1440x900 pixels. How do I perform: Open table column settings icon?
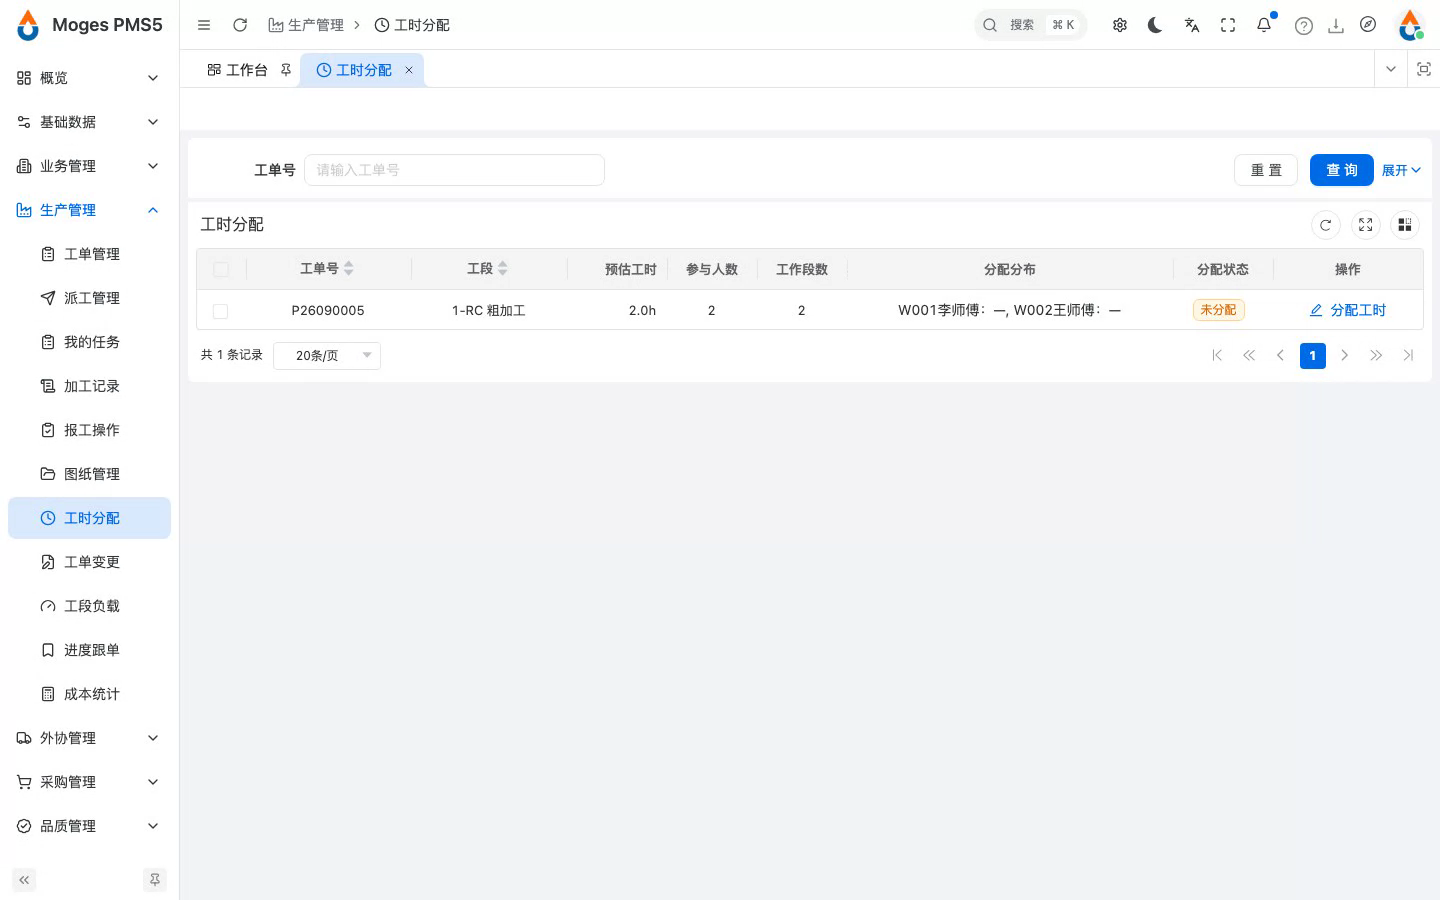(x=1405, y=225)
